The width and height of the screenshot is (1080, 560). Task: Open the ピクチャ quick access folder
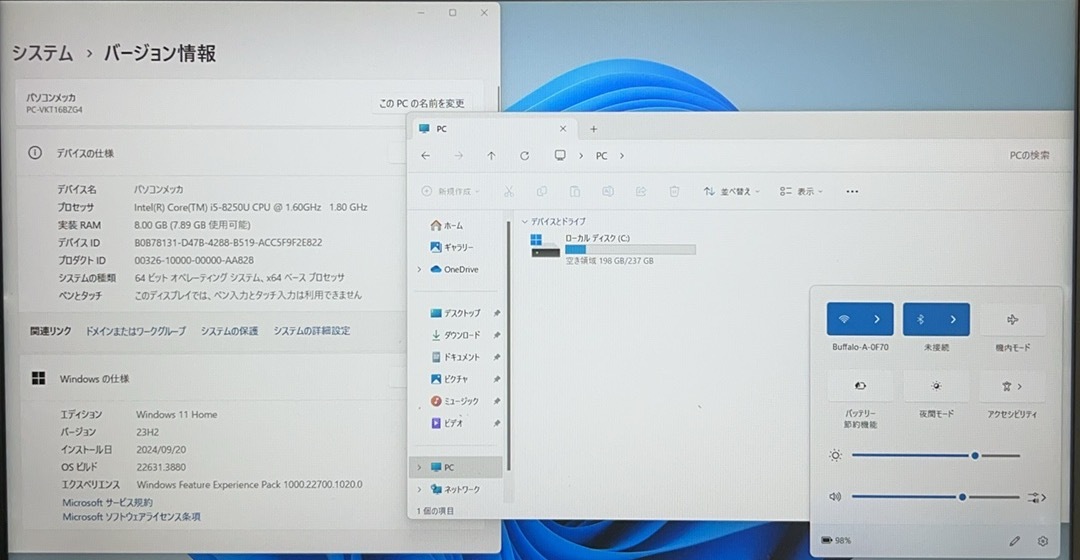pos(449,379)
